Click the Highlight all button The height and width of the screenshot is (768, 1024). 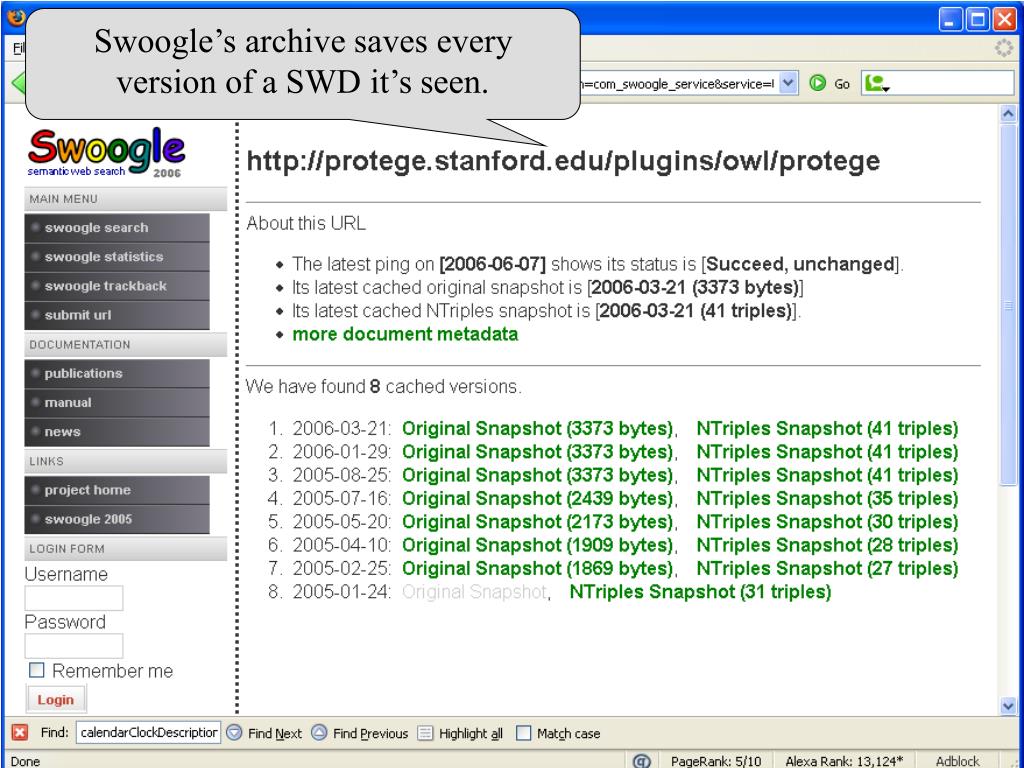[x=460, y=733]
